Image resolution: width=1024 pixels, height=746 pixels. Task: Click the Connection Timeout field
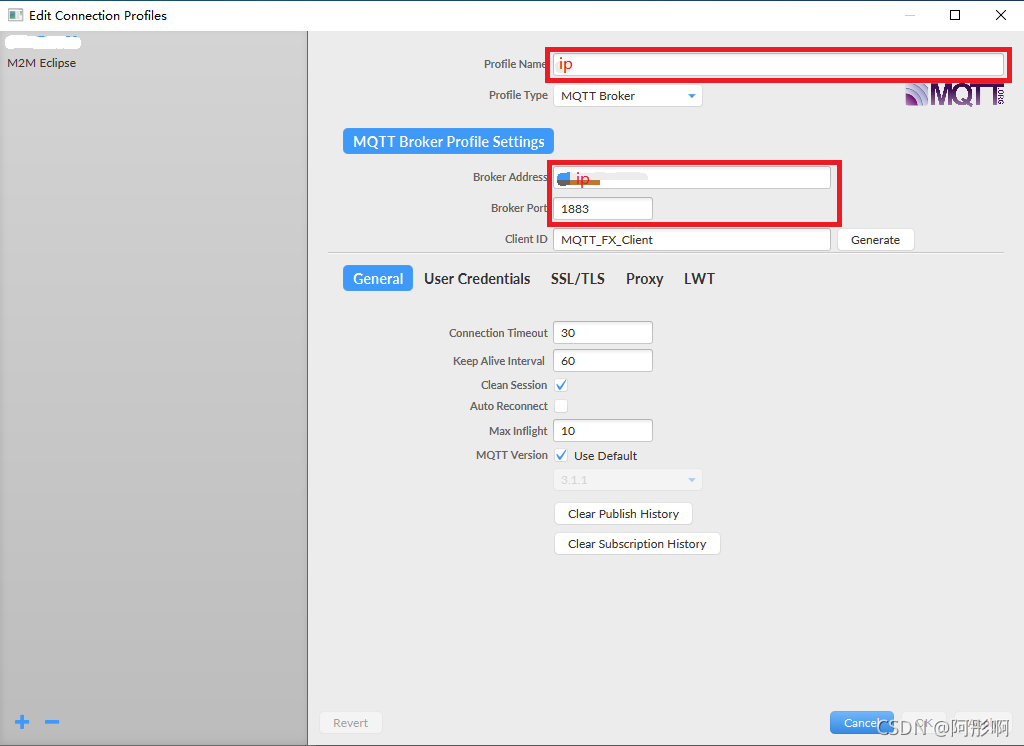click(603, 332)
